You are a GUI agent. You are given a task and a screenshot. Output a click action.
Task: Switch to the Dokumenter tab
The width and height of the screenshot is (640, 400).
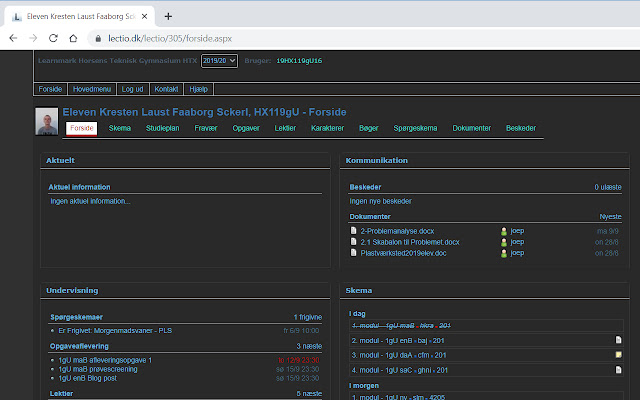pos(471,128)
